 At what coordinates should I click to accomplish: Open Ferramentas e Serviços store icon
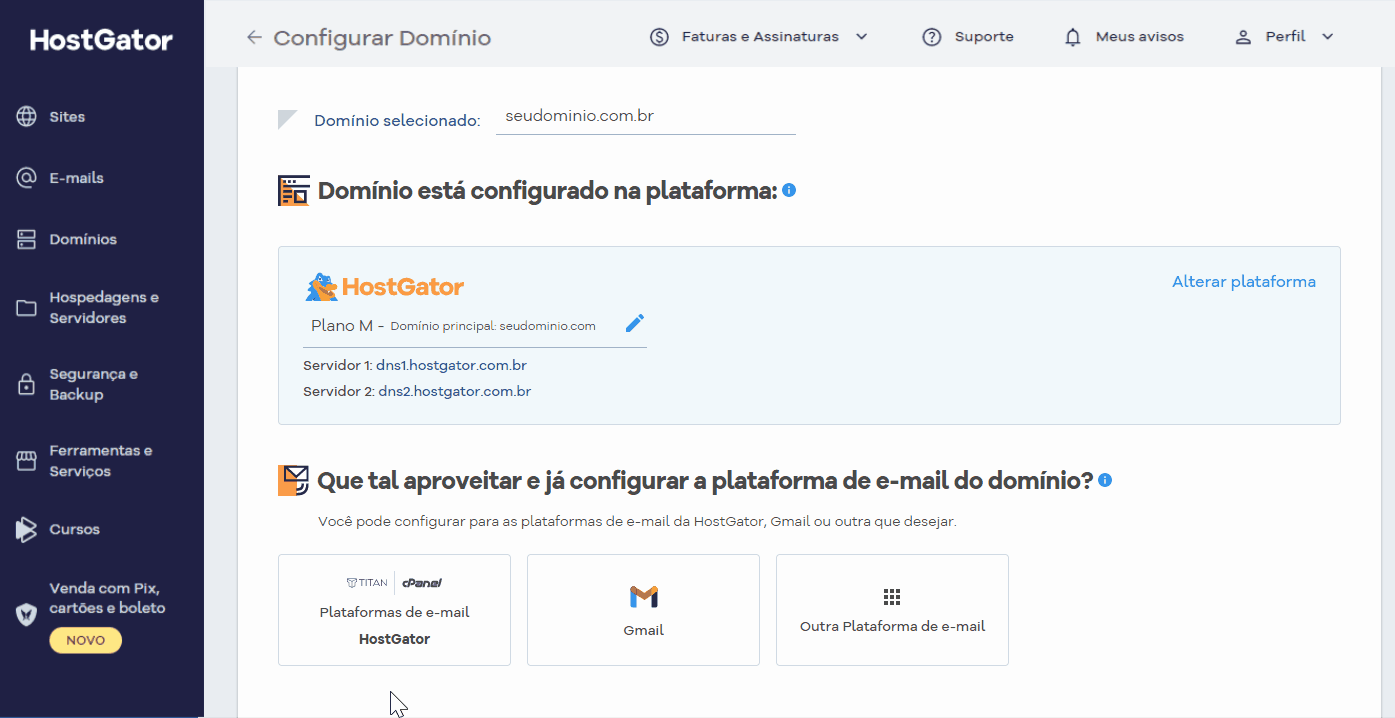[27, 461]
